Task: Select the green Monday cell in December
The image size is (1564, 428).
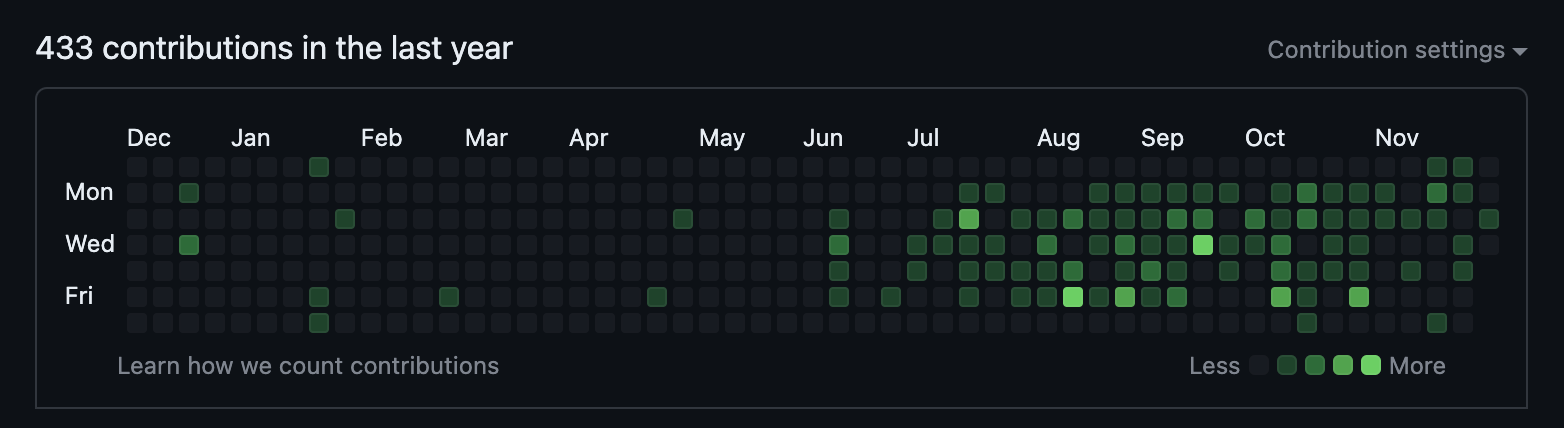Action: tap(189, 193)
